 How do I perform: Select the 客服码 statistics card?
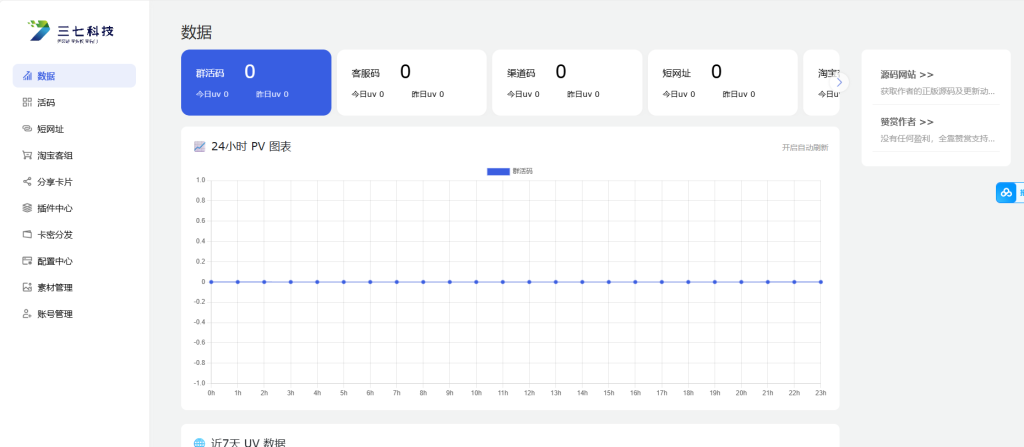click(x=411, y=82)
